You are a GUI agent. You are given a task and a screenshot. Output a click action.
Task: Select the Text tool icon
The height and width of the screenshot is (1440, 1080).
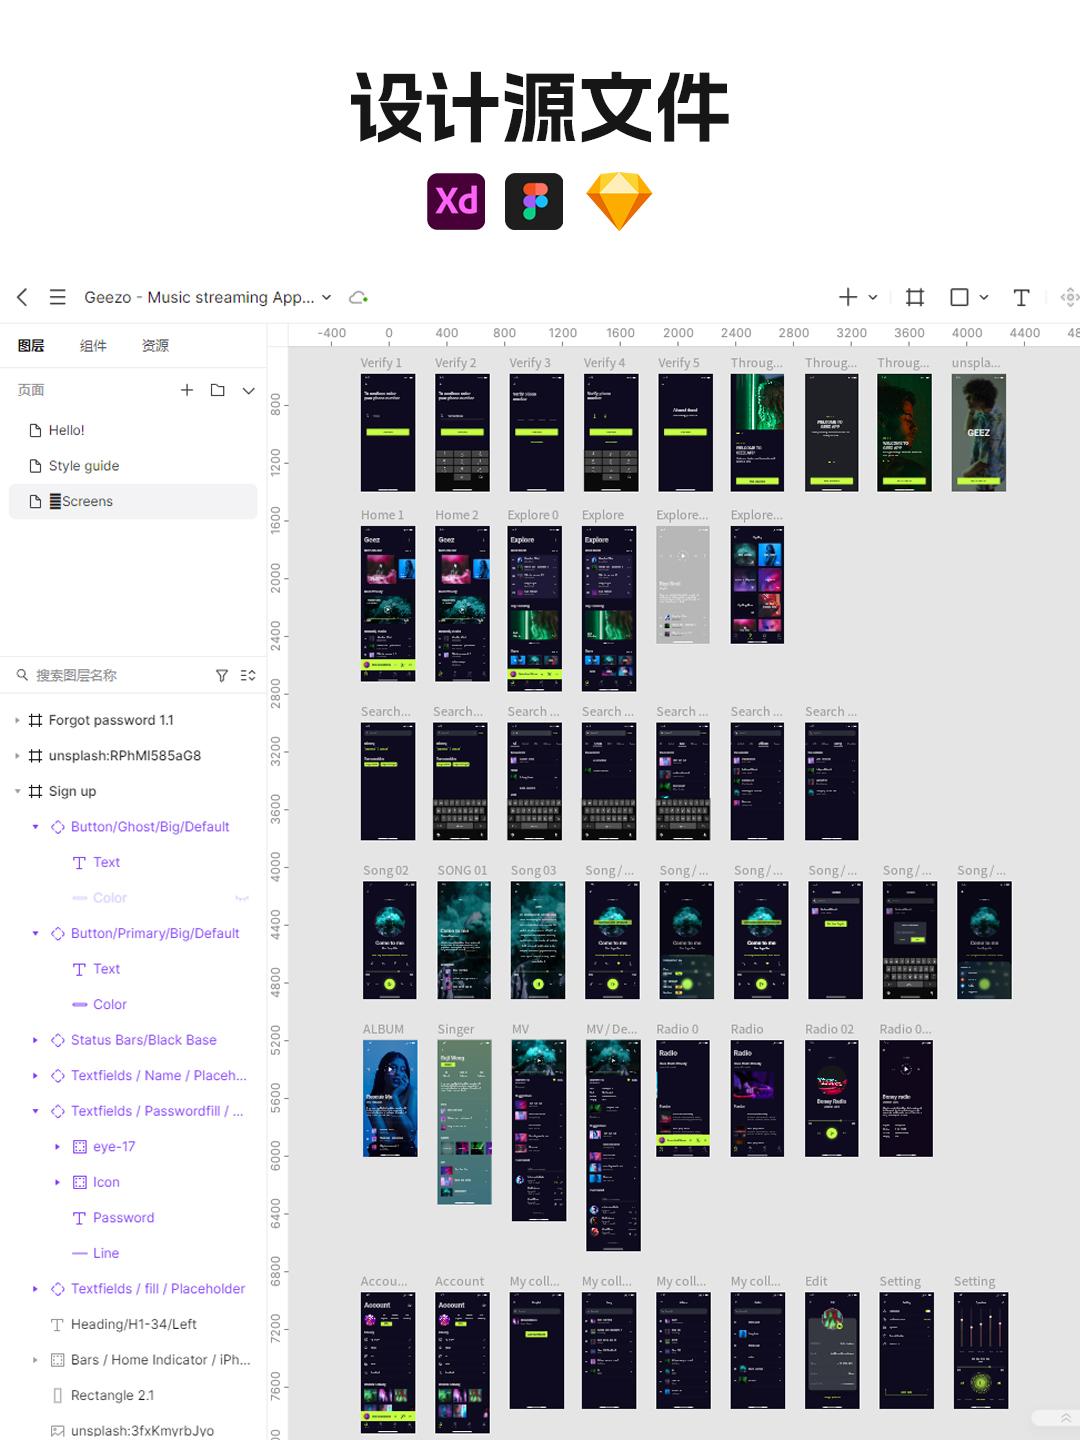(x=1021, y=297)
